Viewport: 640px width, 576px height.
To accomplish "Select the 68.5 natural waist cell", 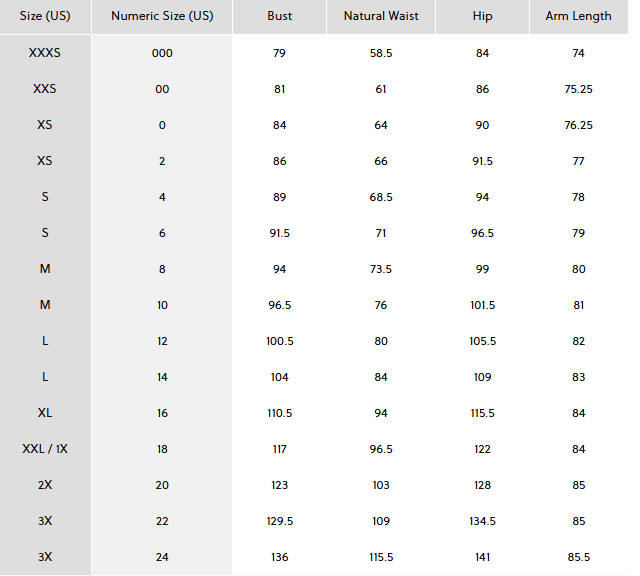I will (x=381, y=197).
